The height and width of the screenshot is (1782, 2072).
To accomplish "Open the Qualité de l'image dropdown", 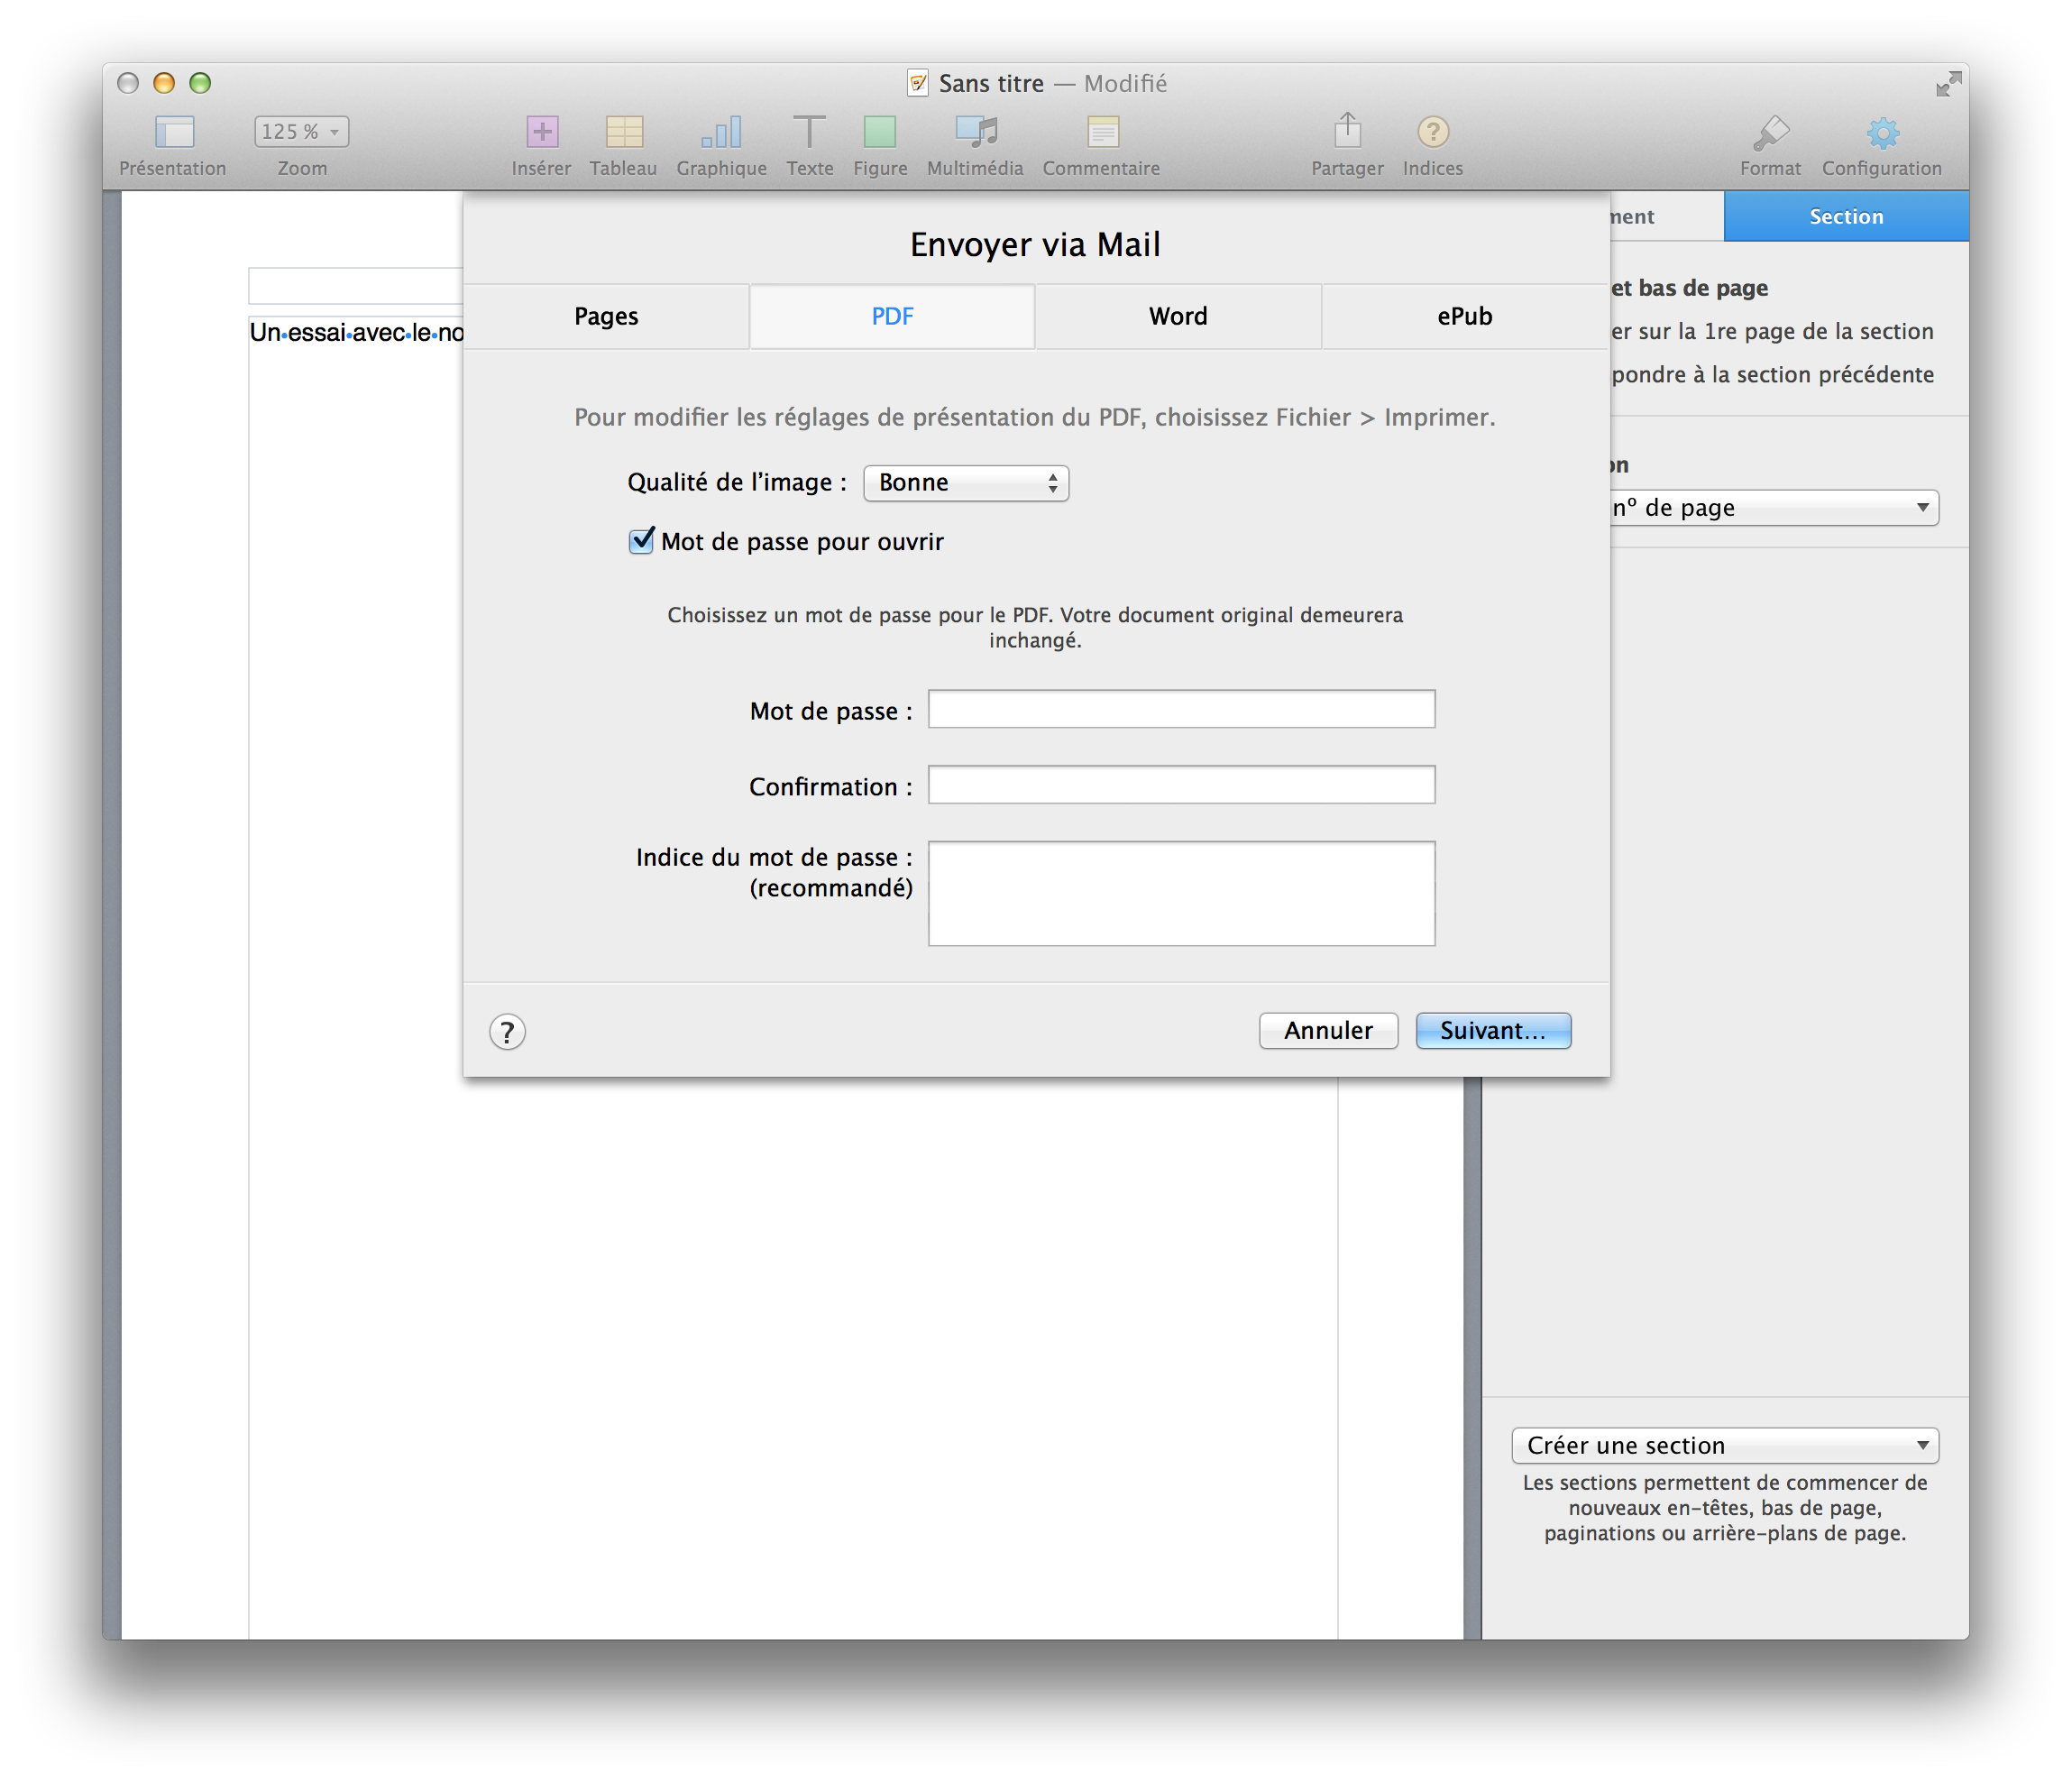I will point(965,483).
